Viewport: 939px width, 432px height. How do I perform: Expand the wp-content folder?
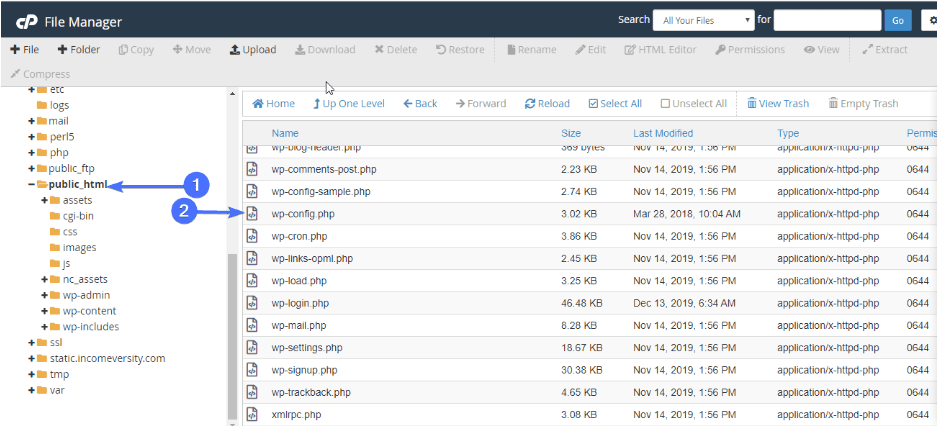pyautogui.click(x=45, y=311)
